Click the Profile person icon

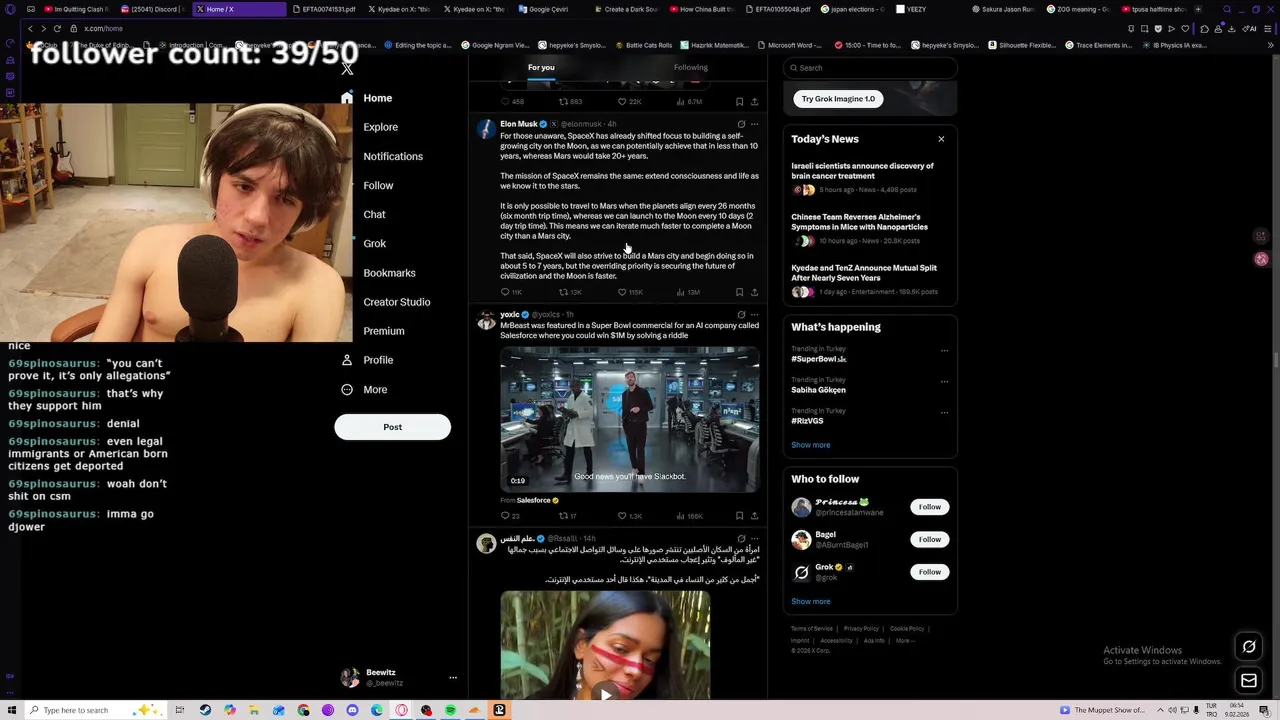tap(347, 360)
